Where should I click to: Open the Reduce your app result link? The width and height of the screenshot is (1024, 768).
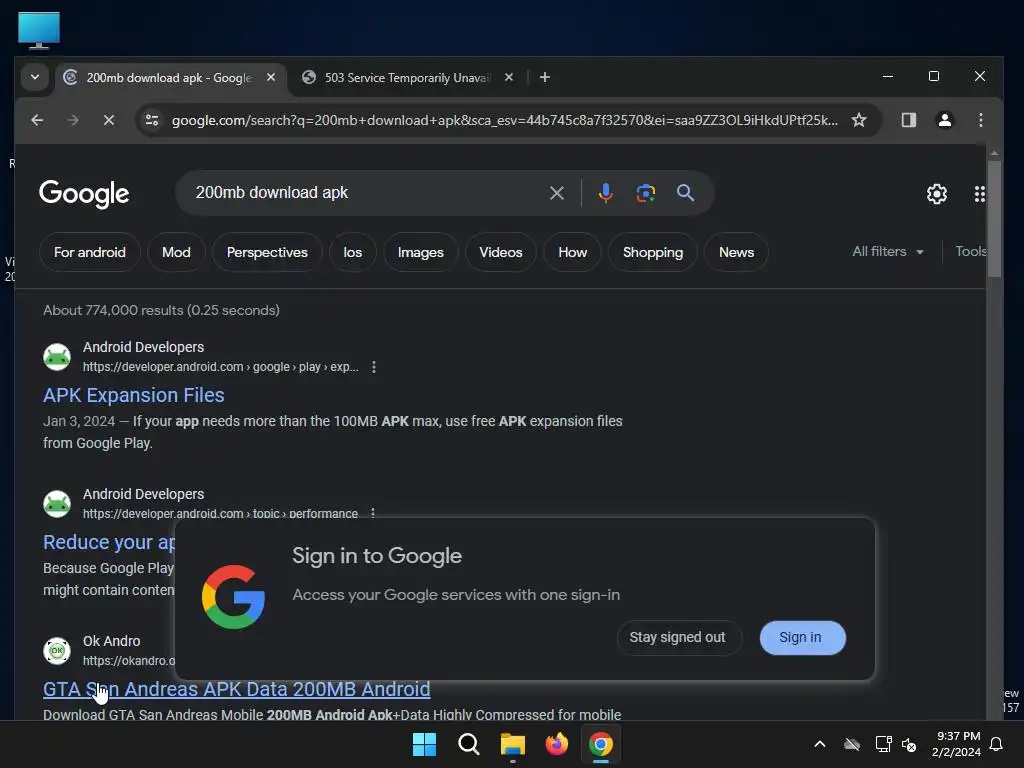pyautogui.click(x=108, y=542)
